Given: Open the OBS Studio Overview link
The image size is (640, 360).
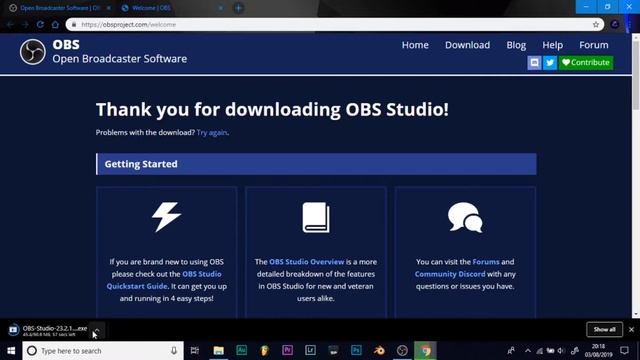Looking at the screenshot, I should [x=307, y=262].
